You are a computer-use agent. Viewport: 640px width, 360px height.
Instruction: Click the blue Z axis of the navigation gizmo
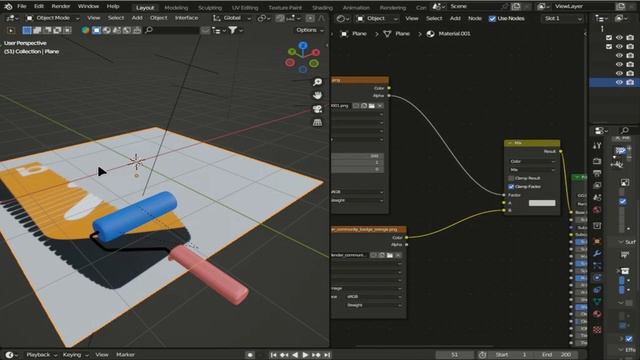coord(303,45)
